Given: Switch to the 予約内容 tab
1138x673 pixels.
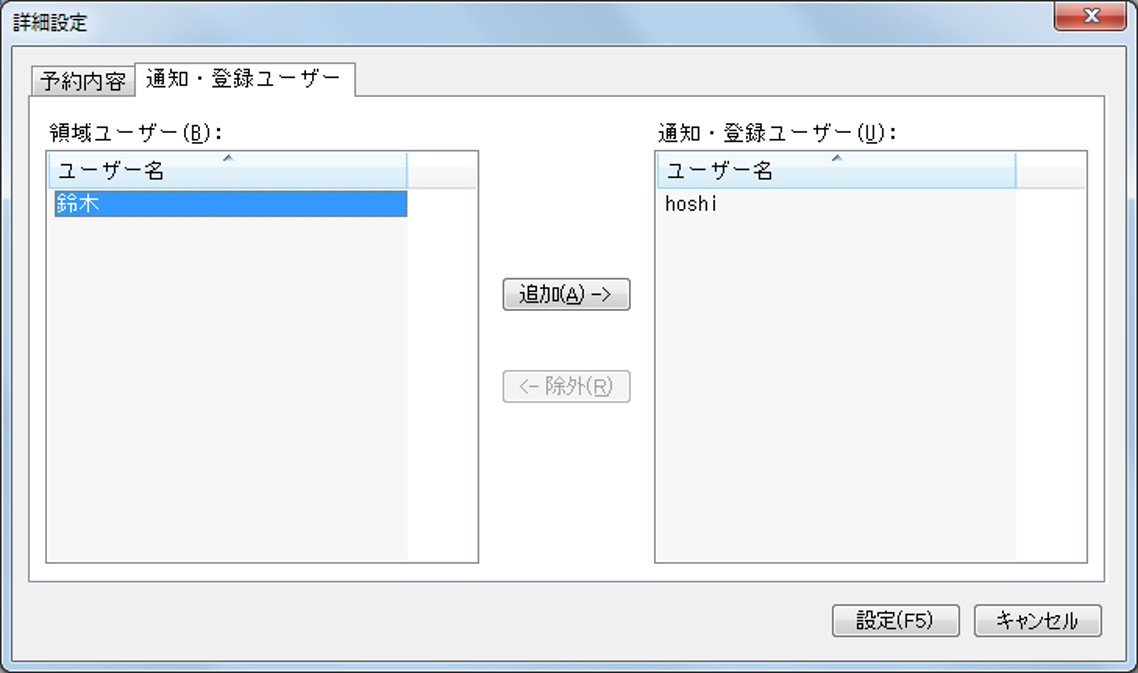Looking at the screenshot, I should pyautogui.click(x=83, y=81).
